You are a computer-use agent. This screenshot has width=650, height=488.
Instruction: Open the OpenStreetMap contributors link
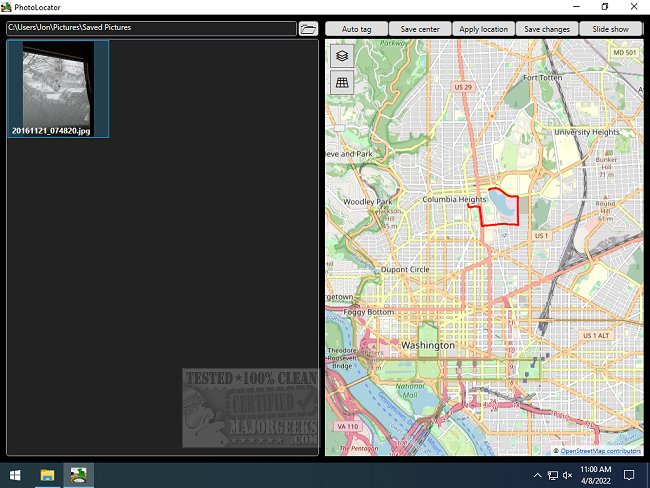[x=600, y=451]
